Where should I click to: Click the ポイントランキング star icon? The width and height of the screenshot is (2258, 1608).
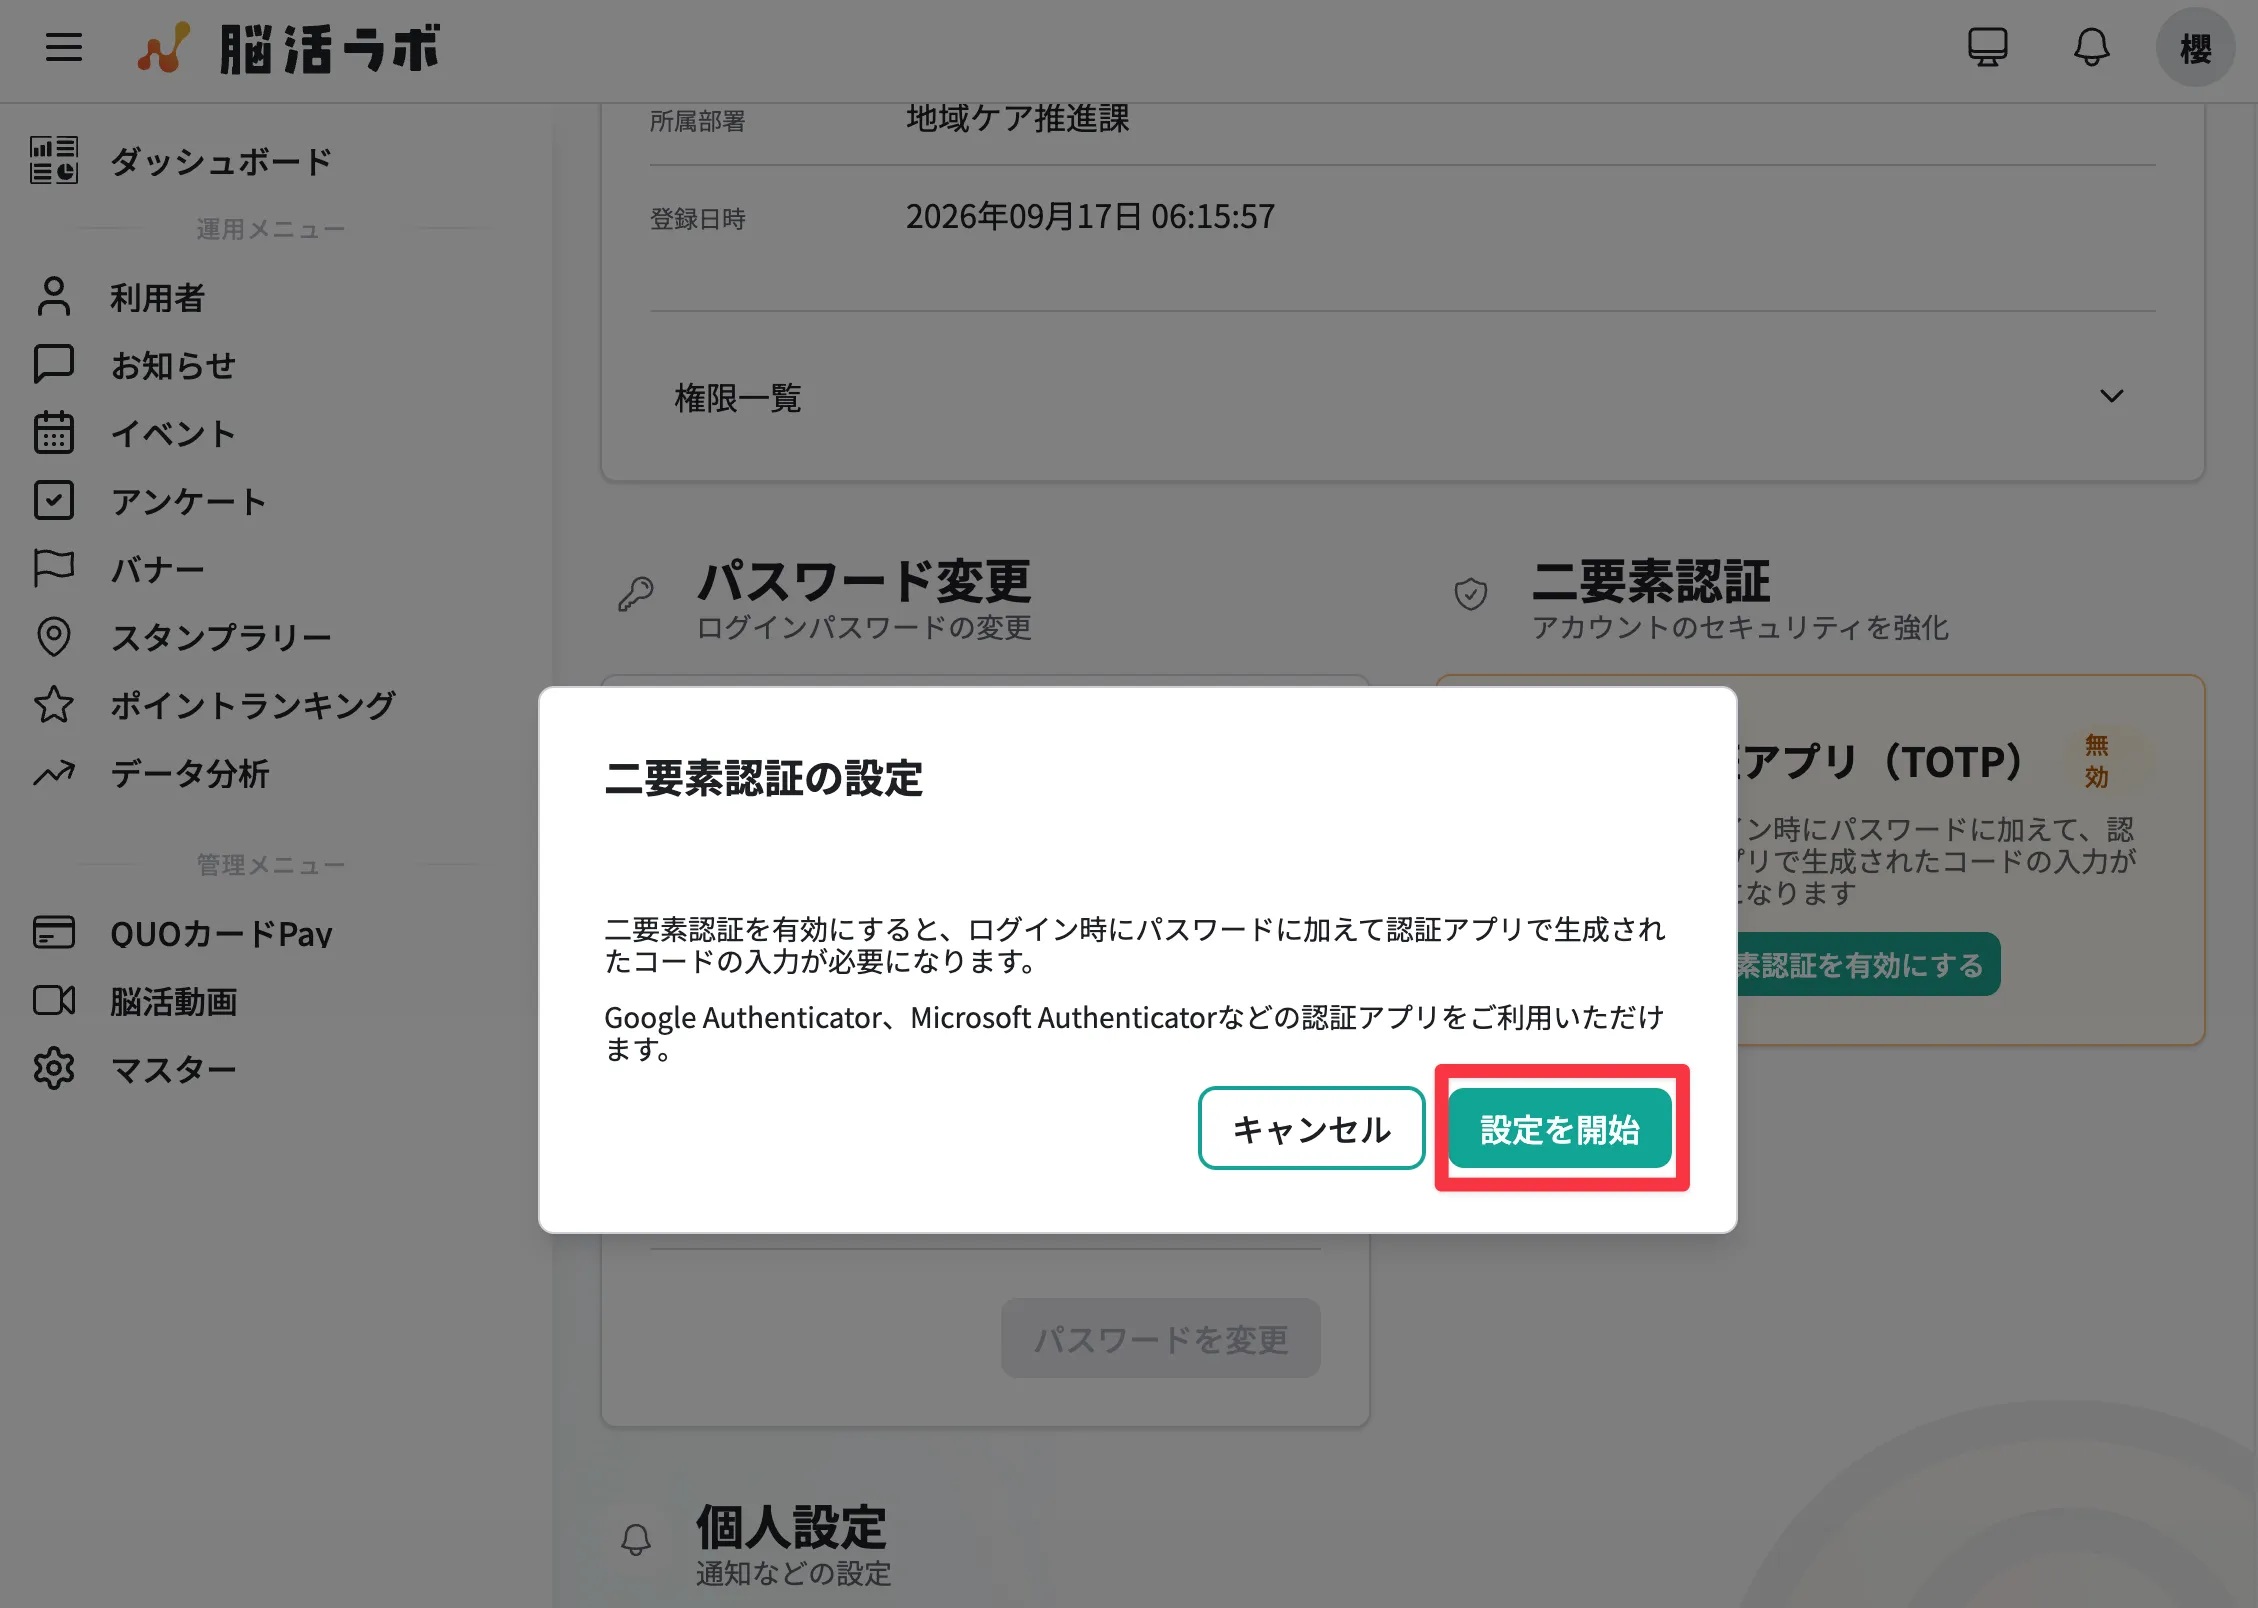[54, 705]
